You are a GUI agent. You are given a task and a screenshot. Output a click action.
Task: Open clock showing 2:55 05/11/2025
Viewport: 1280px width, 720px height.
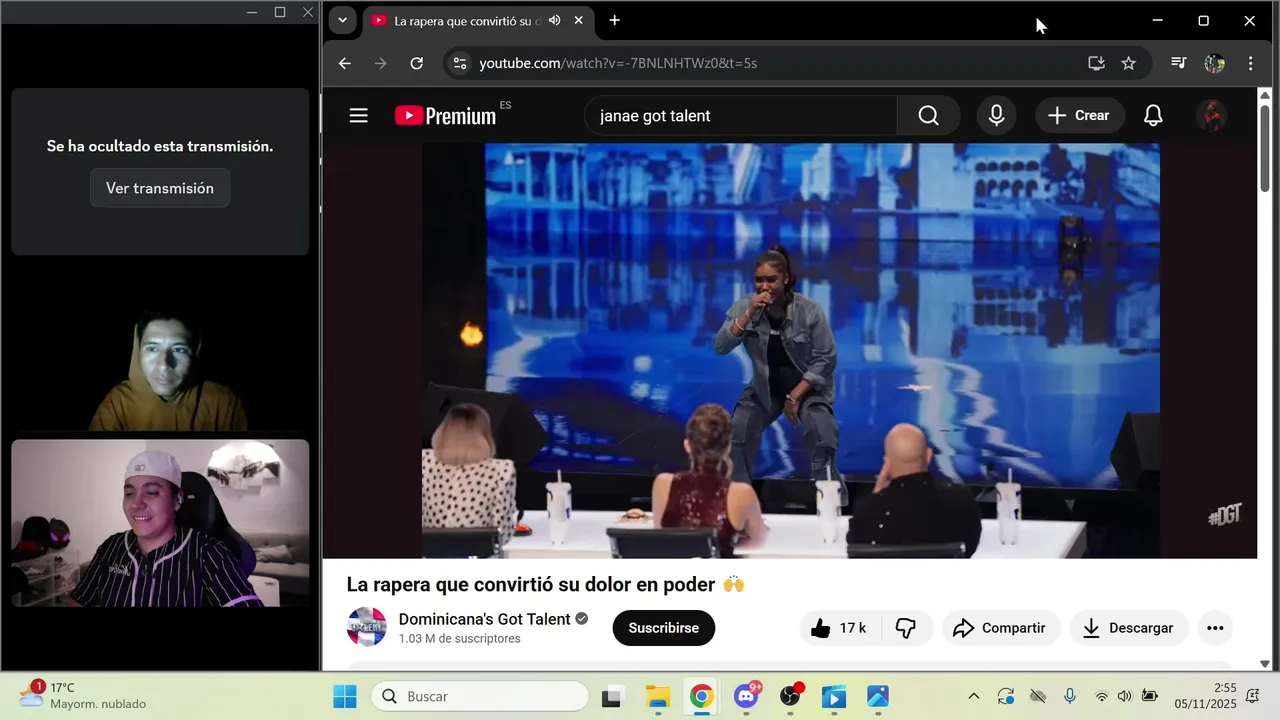point(1206,696)
